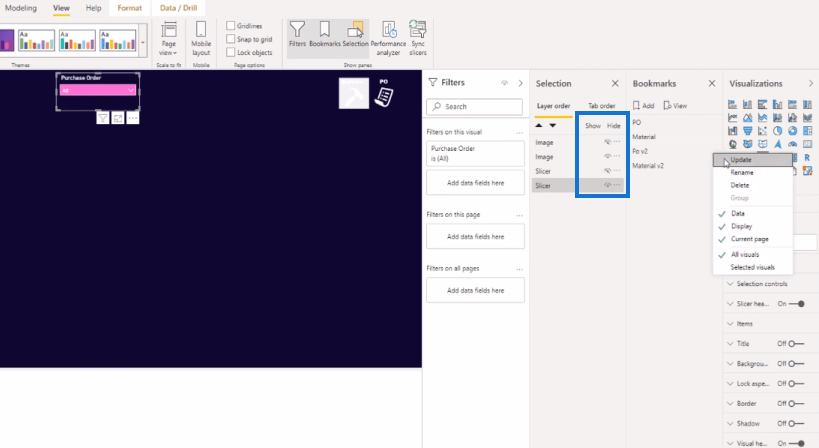Expand the Purchase Order slicer dropdown
The width and height of the screenshot is (819, 448).
tap(130, 90)
